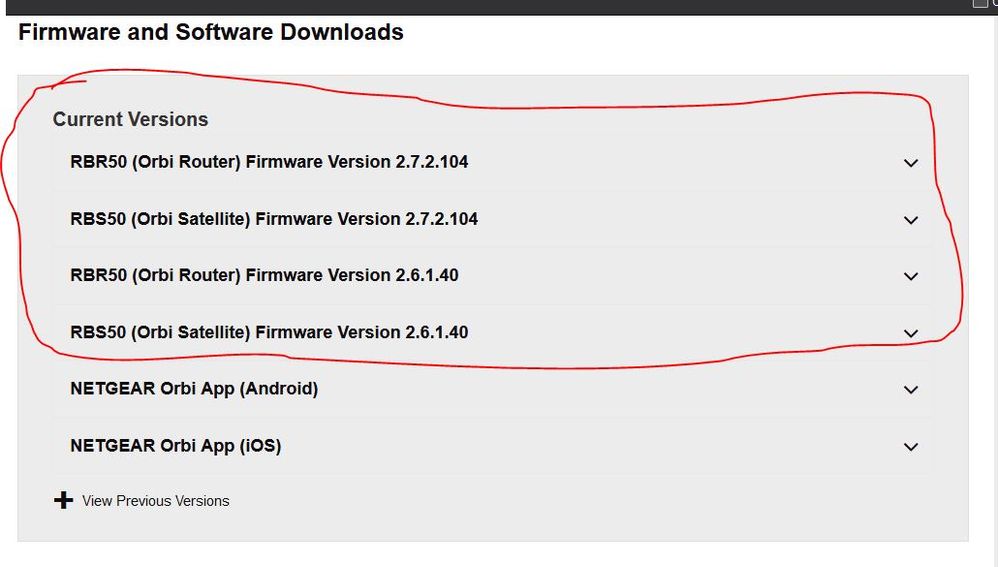
Task: Select RBS50 Orbi Satellite Firmware 2.7.2.104 title
Action: 274,219
